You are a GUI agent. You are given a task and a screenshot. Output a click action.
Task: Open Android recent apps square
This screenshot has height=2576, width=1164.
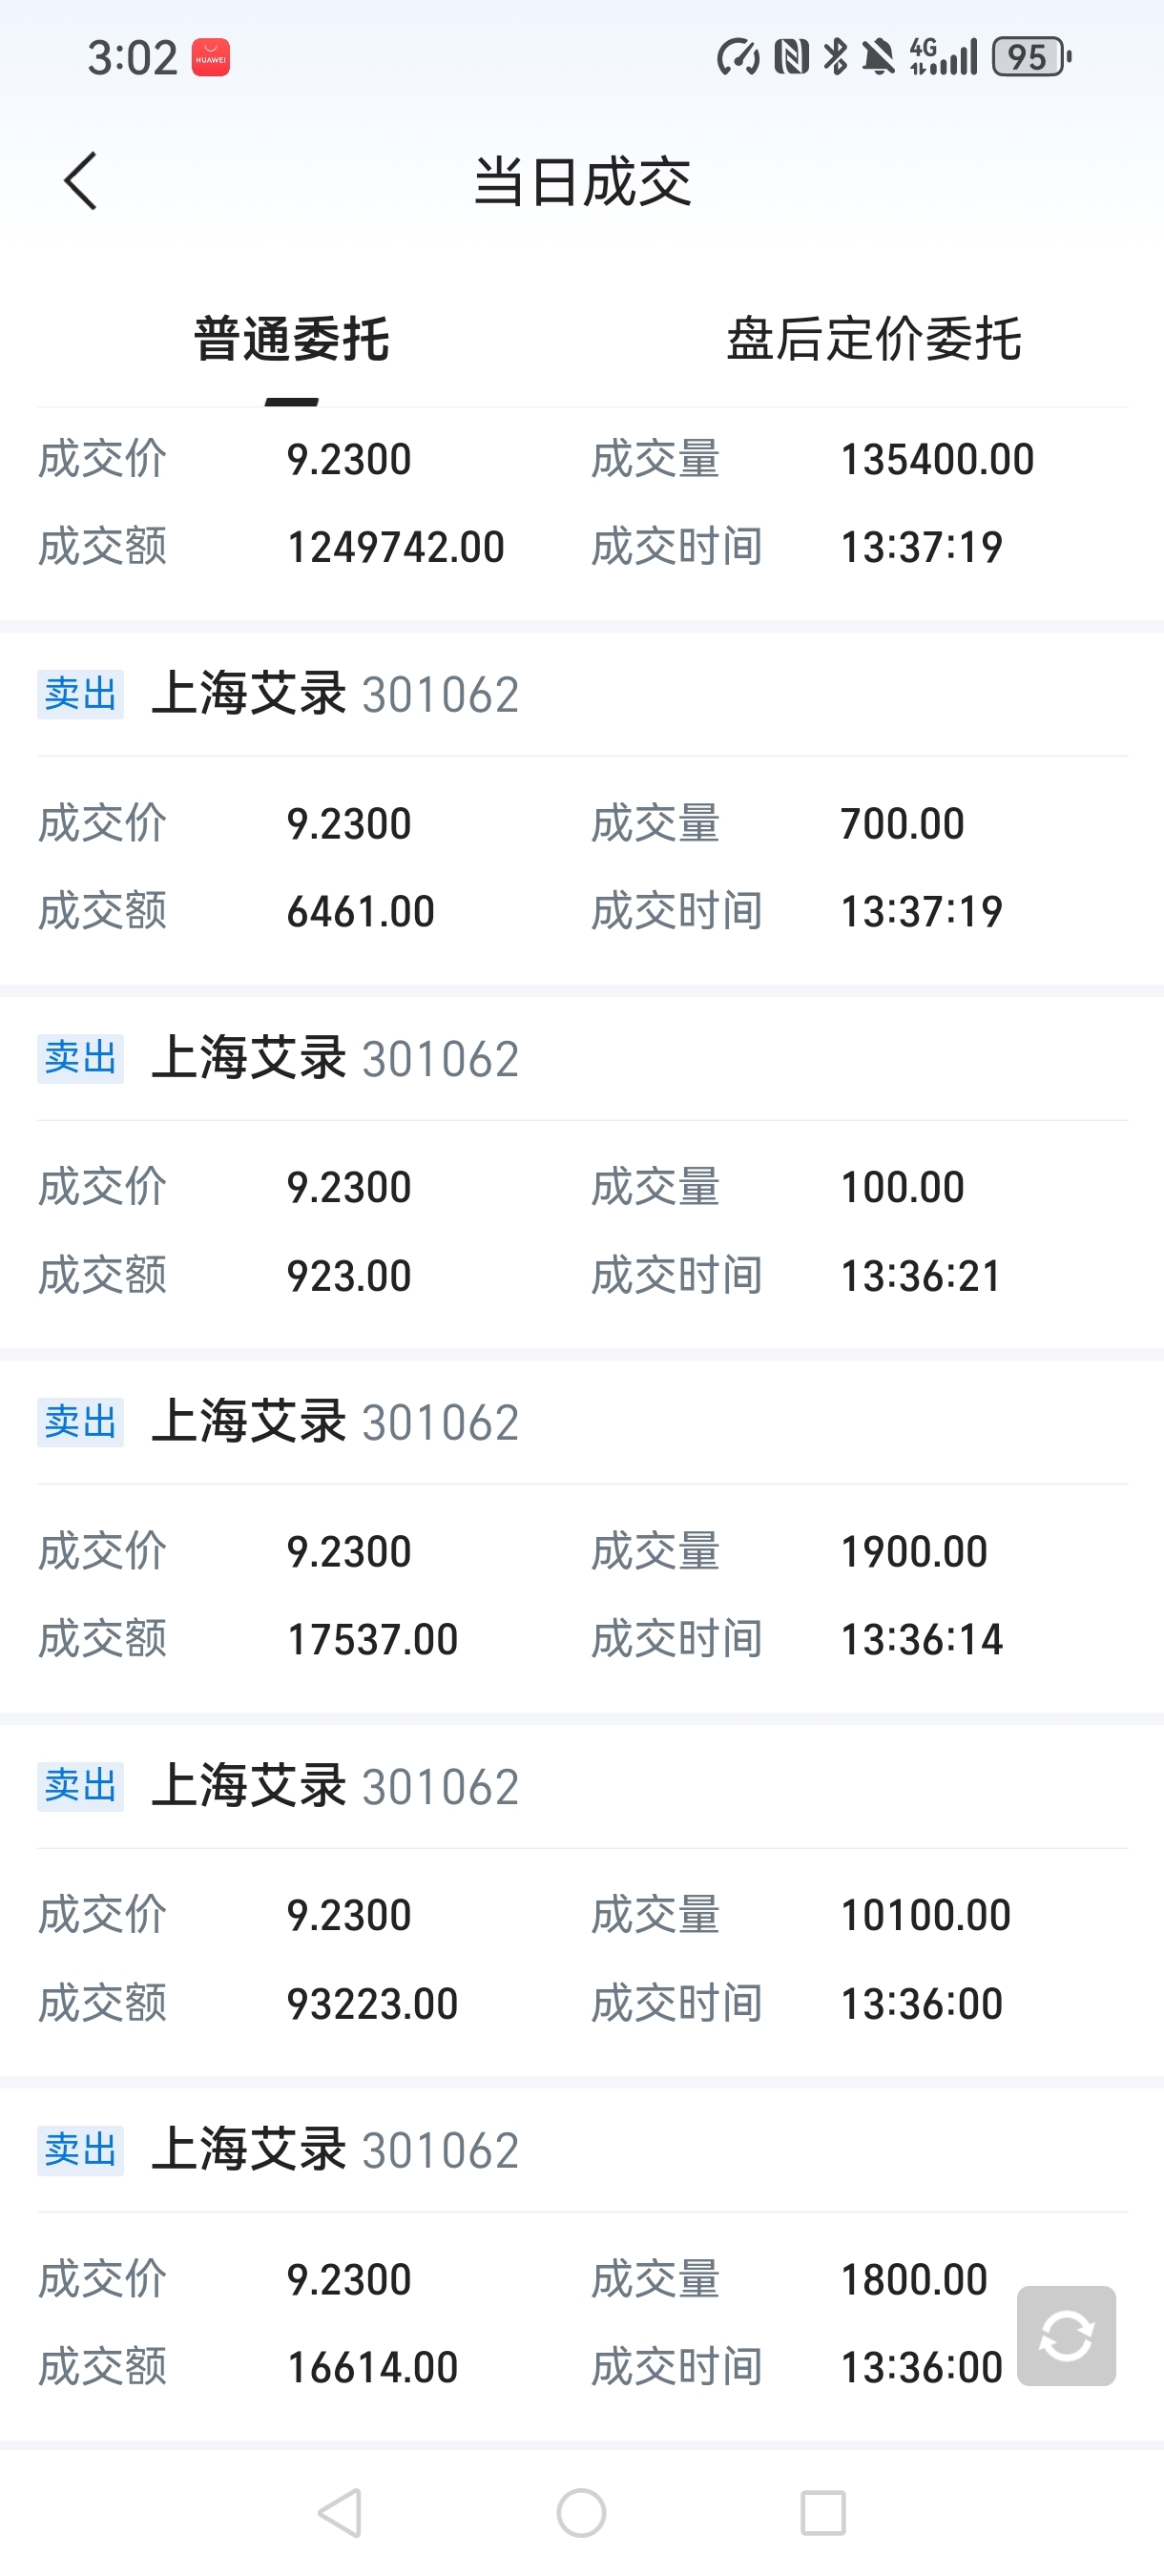click(823, 2512)
